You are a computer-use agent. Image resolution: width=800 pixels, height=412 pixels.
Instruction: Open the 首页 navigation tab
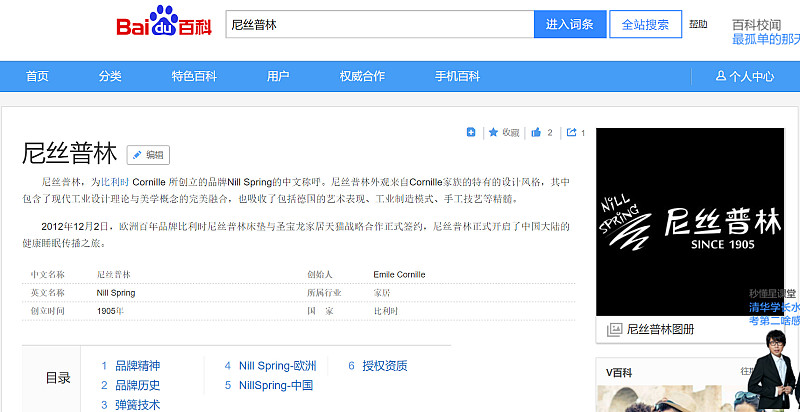(x=37, y=76)
